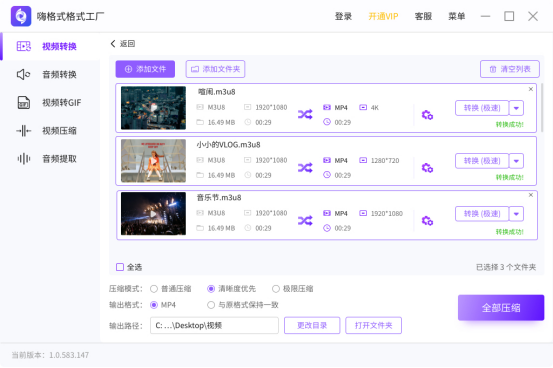Viewport: 553px width, 368px height.
Task: Click 转换(极速) for 小小的VLOG.m3u8
Action: click(x=482, y=161)
